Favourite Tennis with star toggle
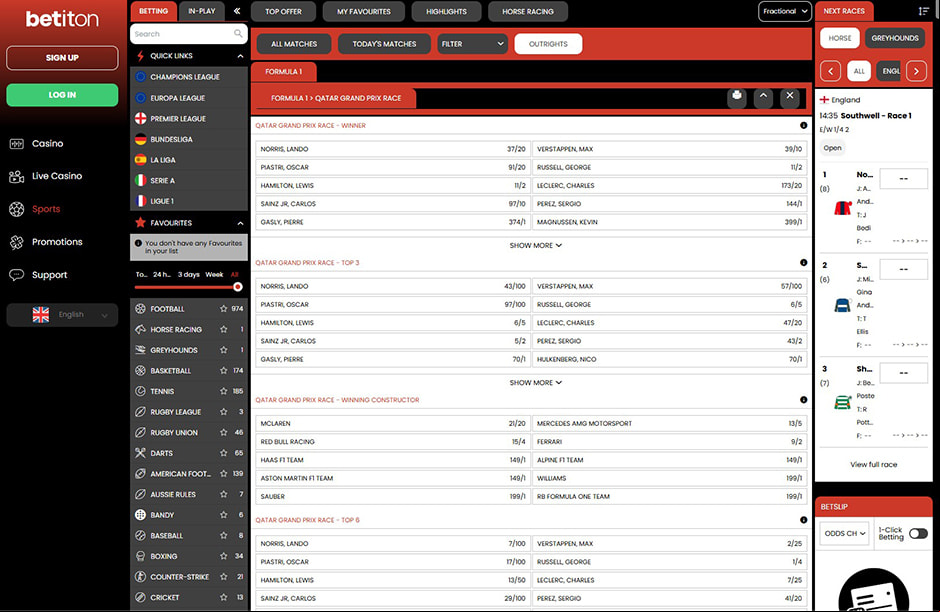Image resolution: width=940 pixels, height=612 pixels. tap(224, 391)
